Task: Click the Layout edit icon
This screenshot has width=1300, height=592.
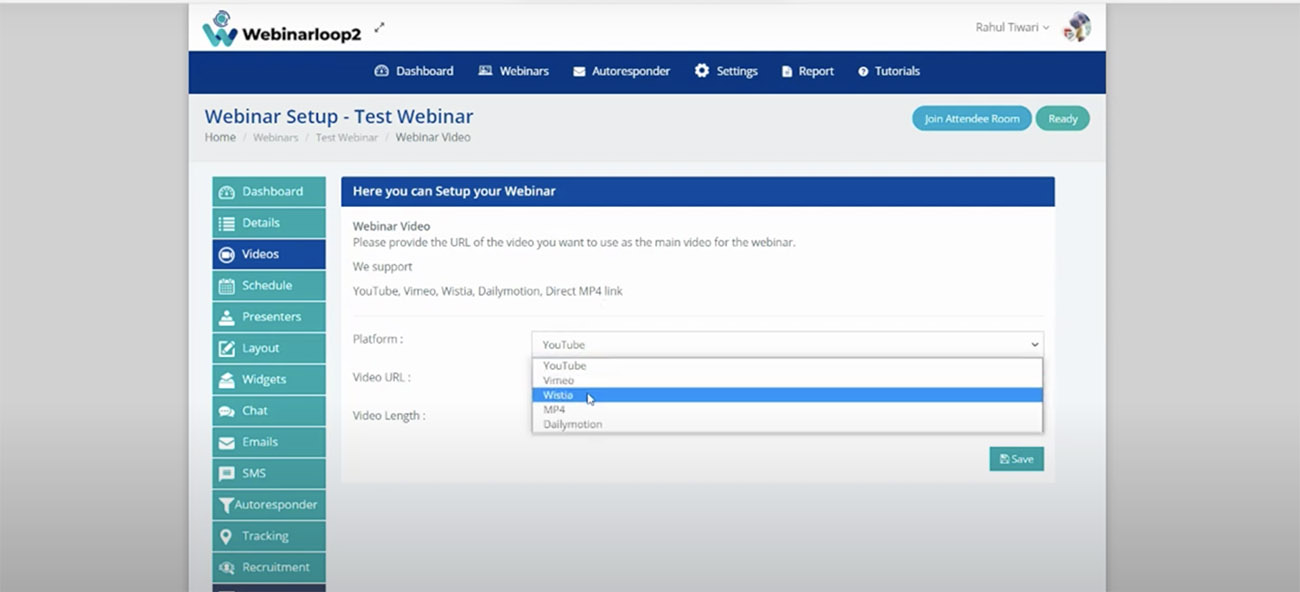Action: [x=226, y=348]
